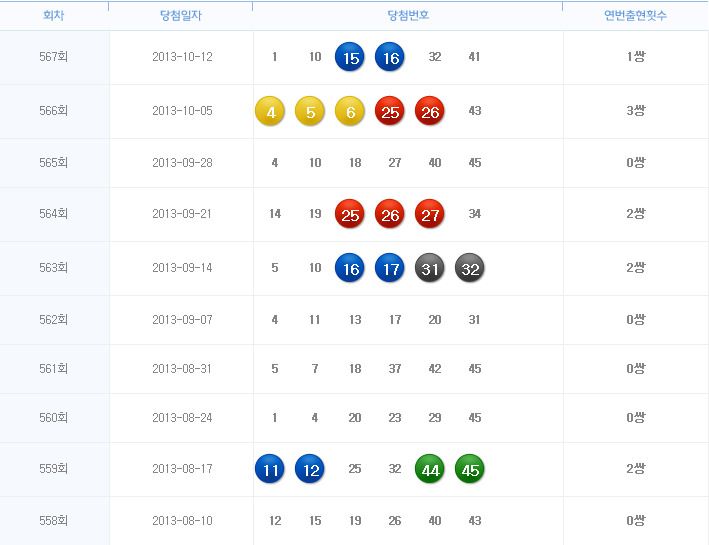Click the 당첨일자 column header
Viewport: 709px width, 545px height.
[x=180, y=15]
